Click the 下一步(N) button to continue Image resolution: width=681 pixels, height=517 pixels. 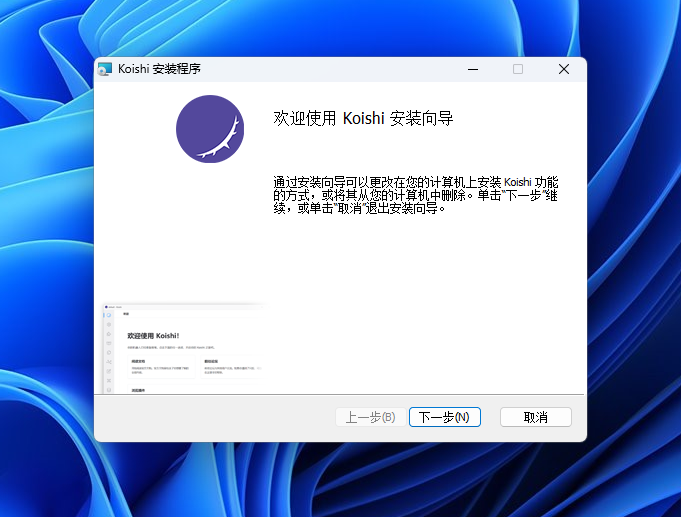click(x=445, y=417)
